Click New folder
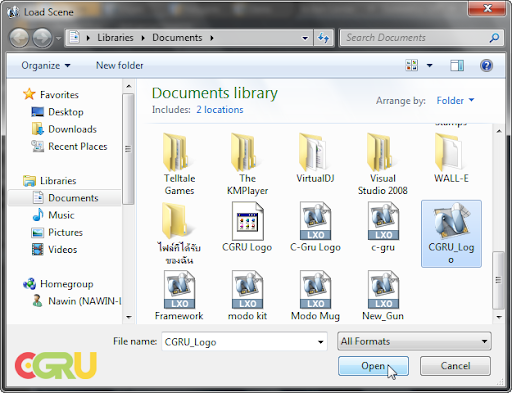 (120, 65)
